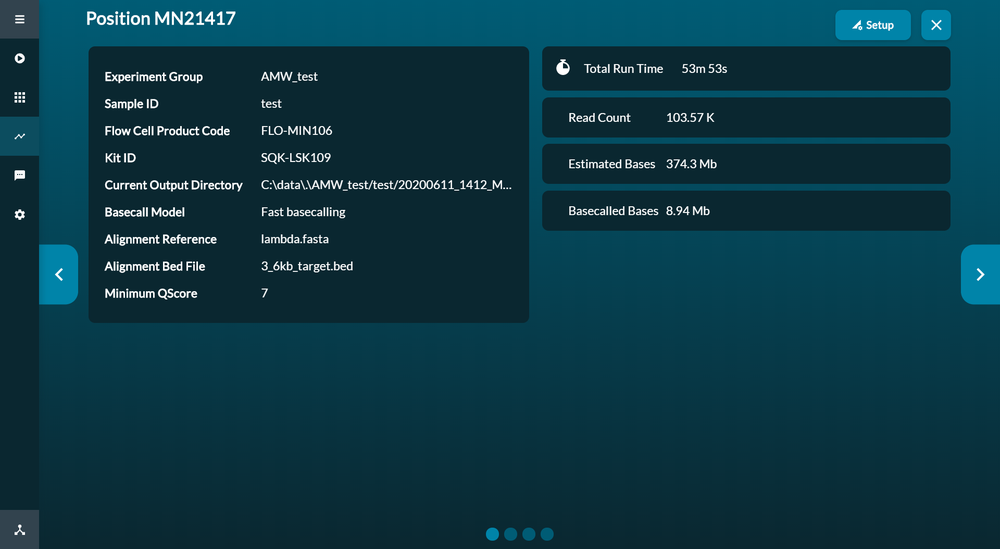This screenshot has width=1000, height=549.
Task: Click the Minimum QScore value 7
Action: [x=265, y=293]
